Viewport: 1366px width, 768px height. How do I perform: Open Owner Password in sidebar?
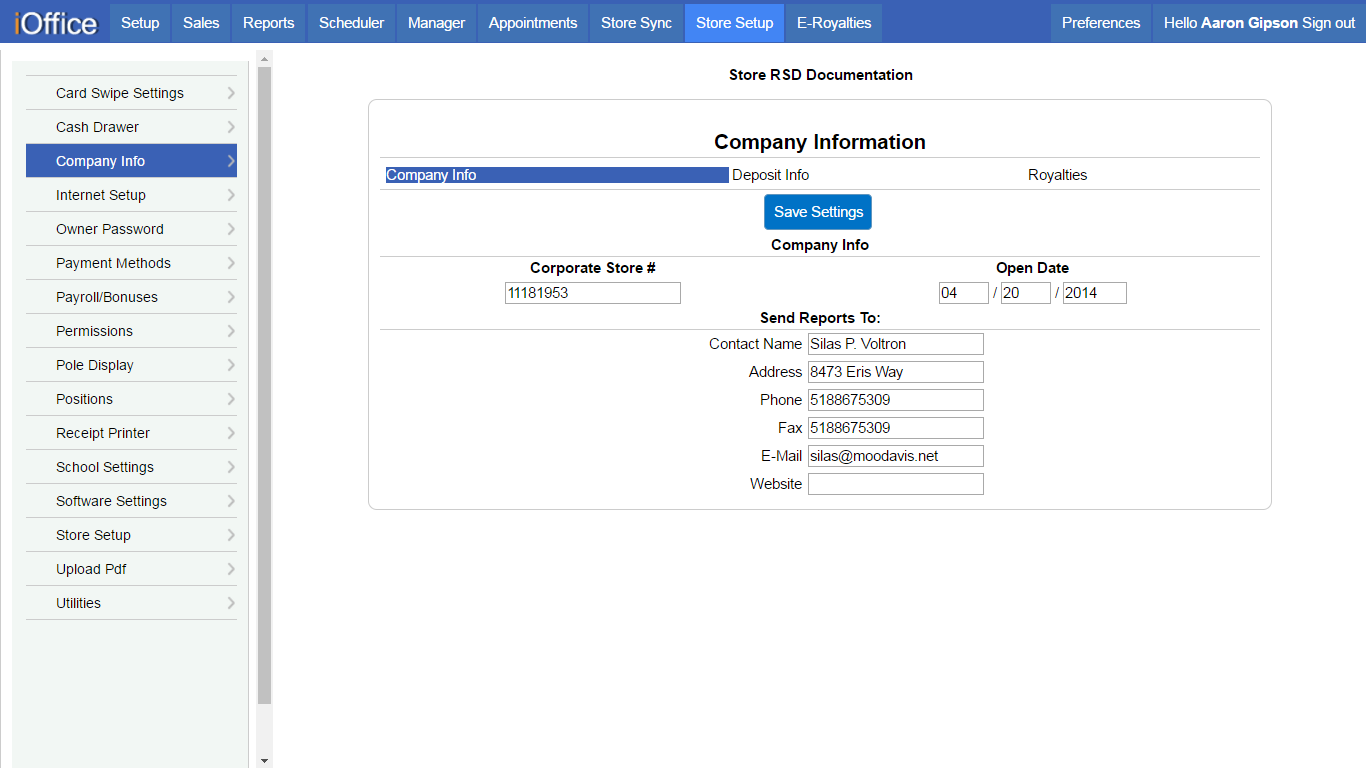click(131, 229)
